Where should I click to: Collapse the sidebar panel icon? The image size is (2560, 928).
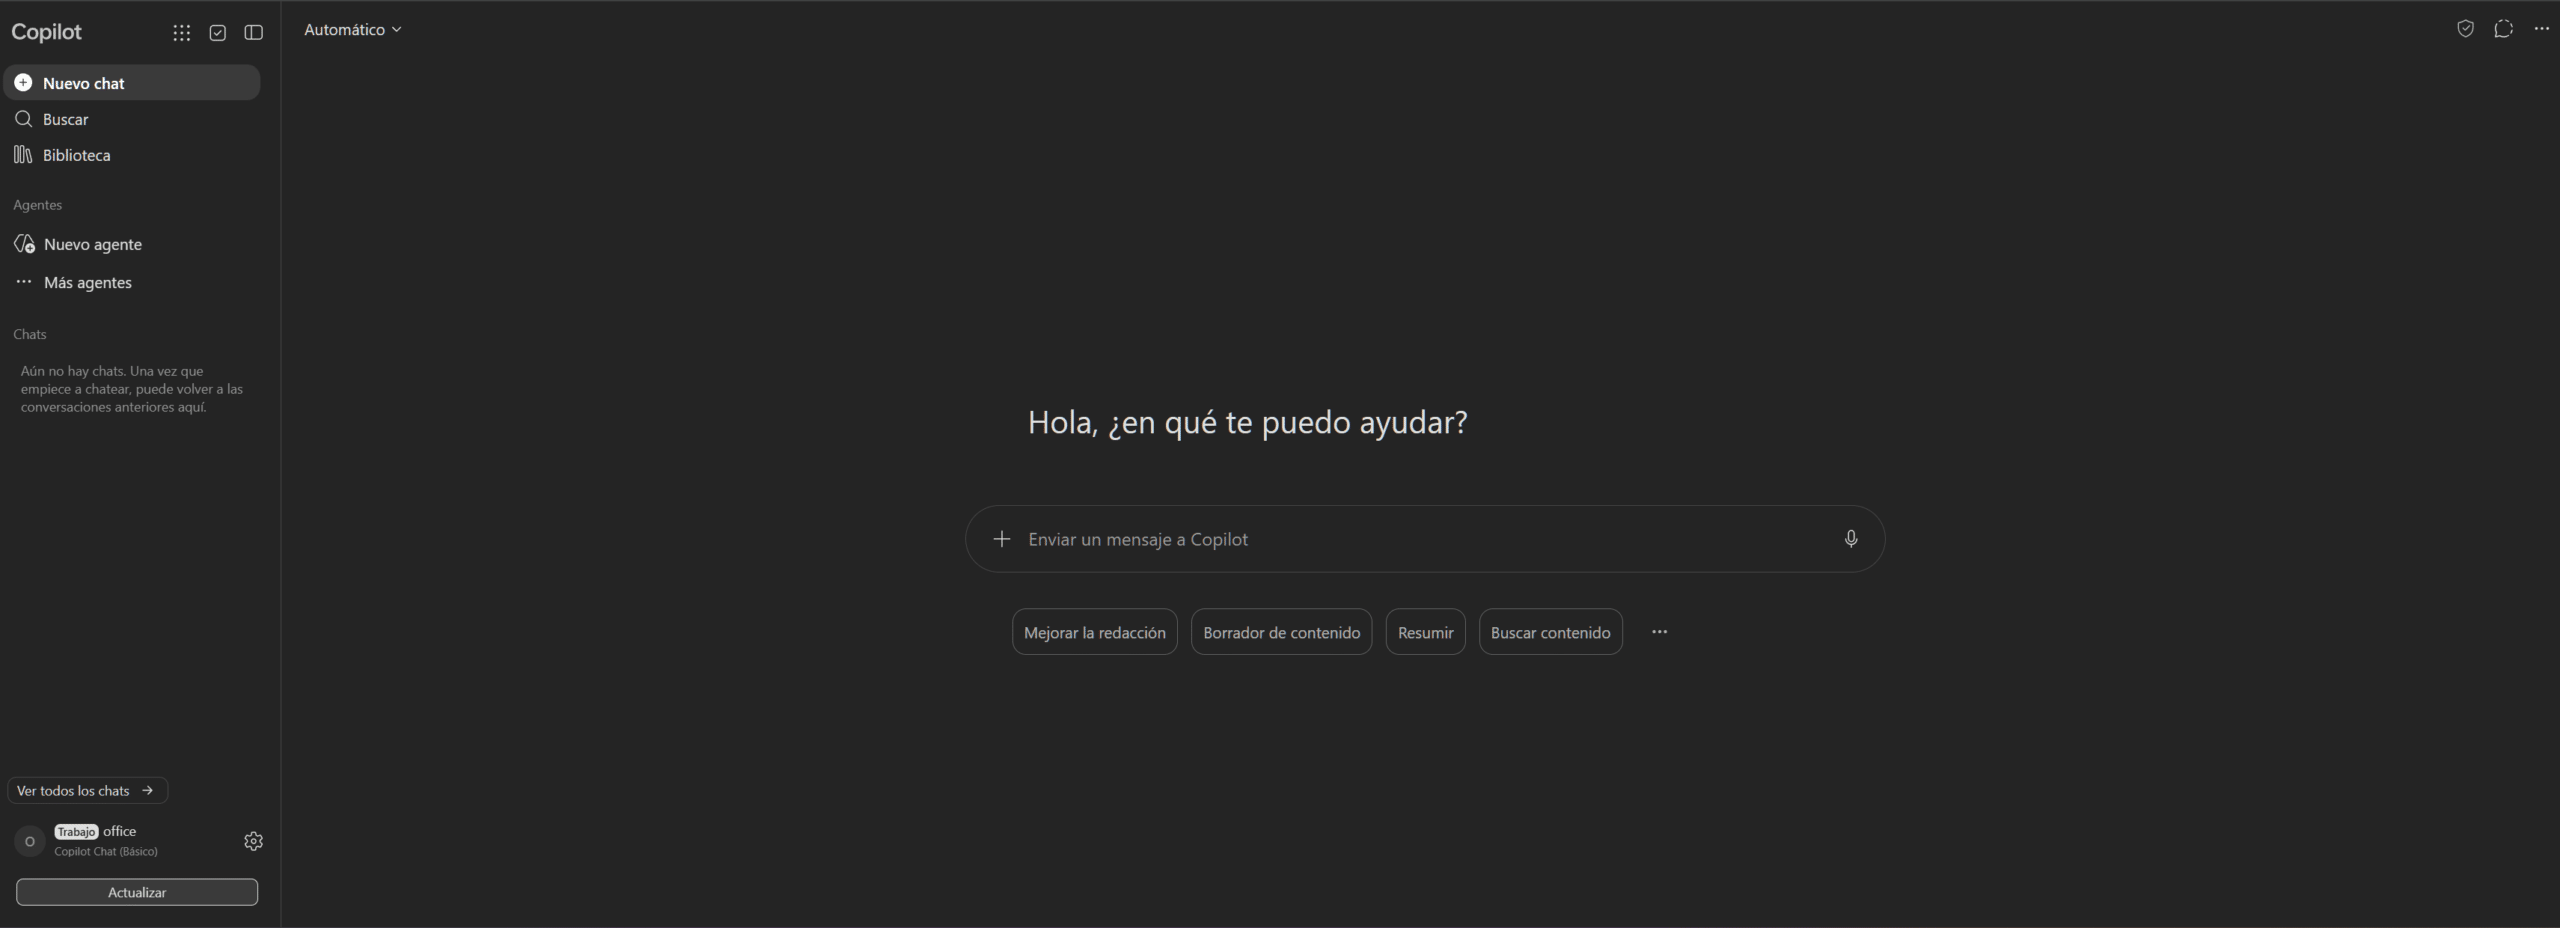[x=254, y=33]
